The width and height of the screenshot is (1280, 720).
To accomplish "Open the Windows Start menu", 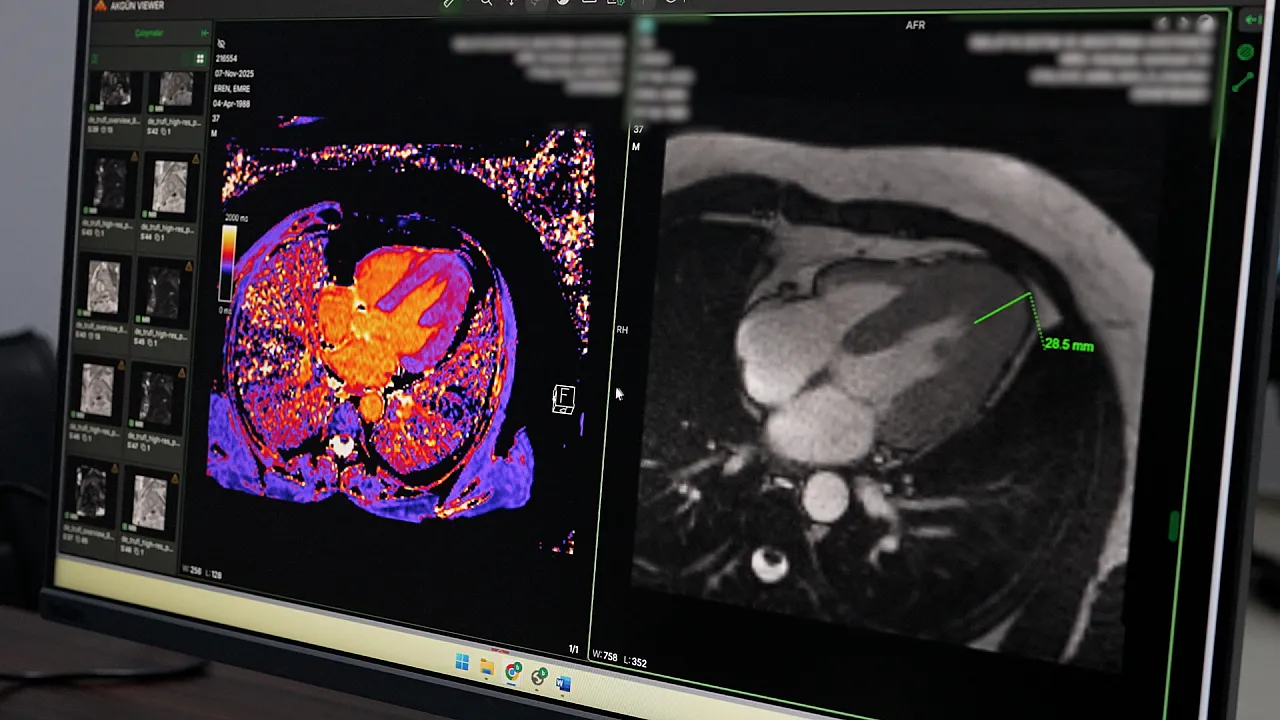I will [x=462, y=663].
